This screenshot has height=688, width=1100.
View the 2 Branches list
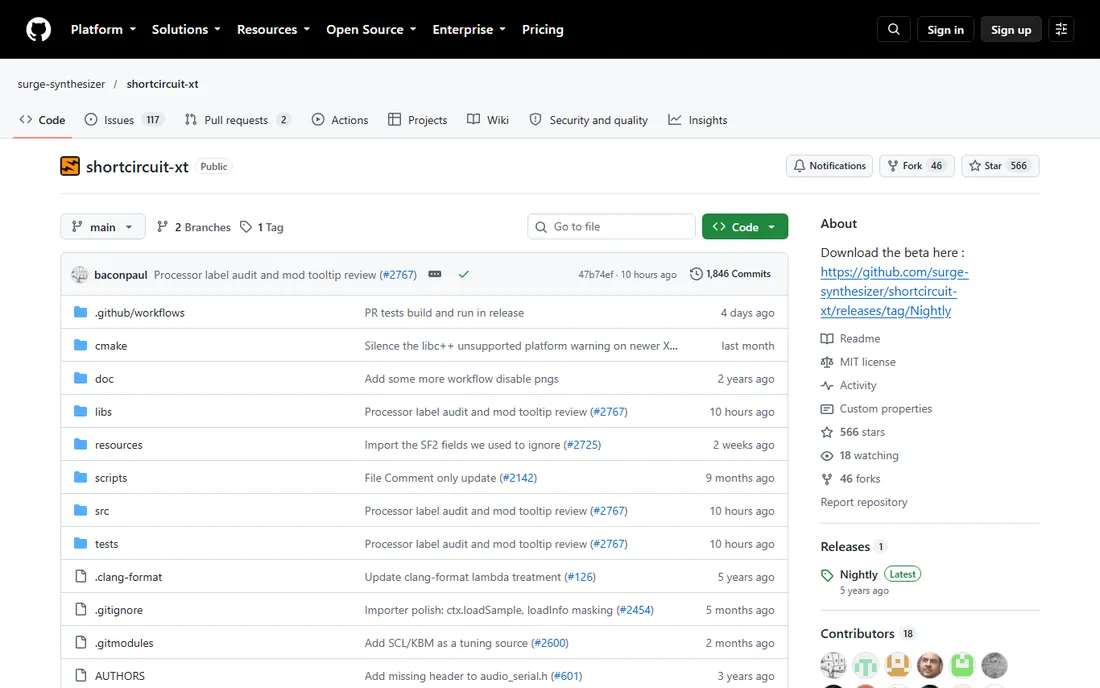point(194,227)
